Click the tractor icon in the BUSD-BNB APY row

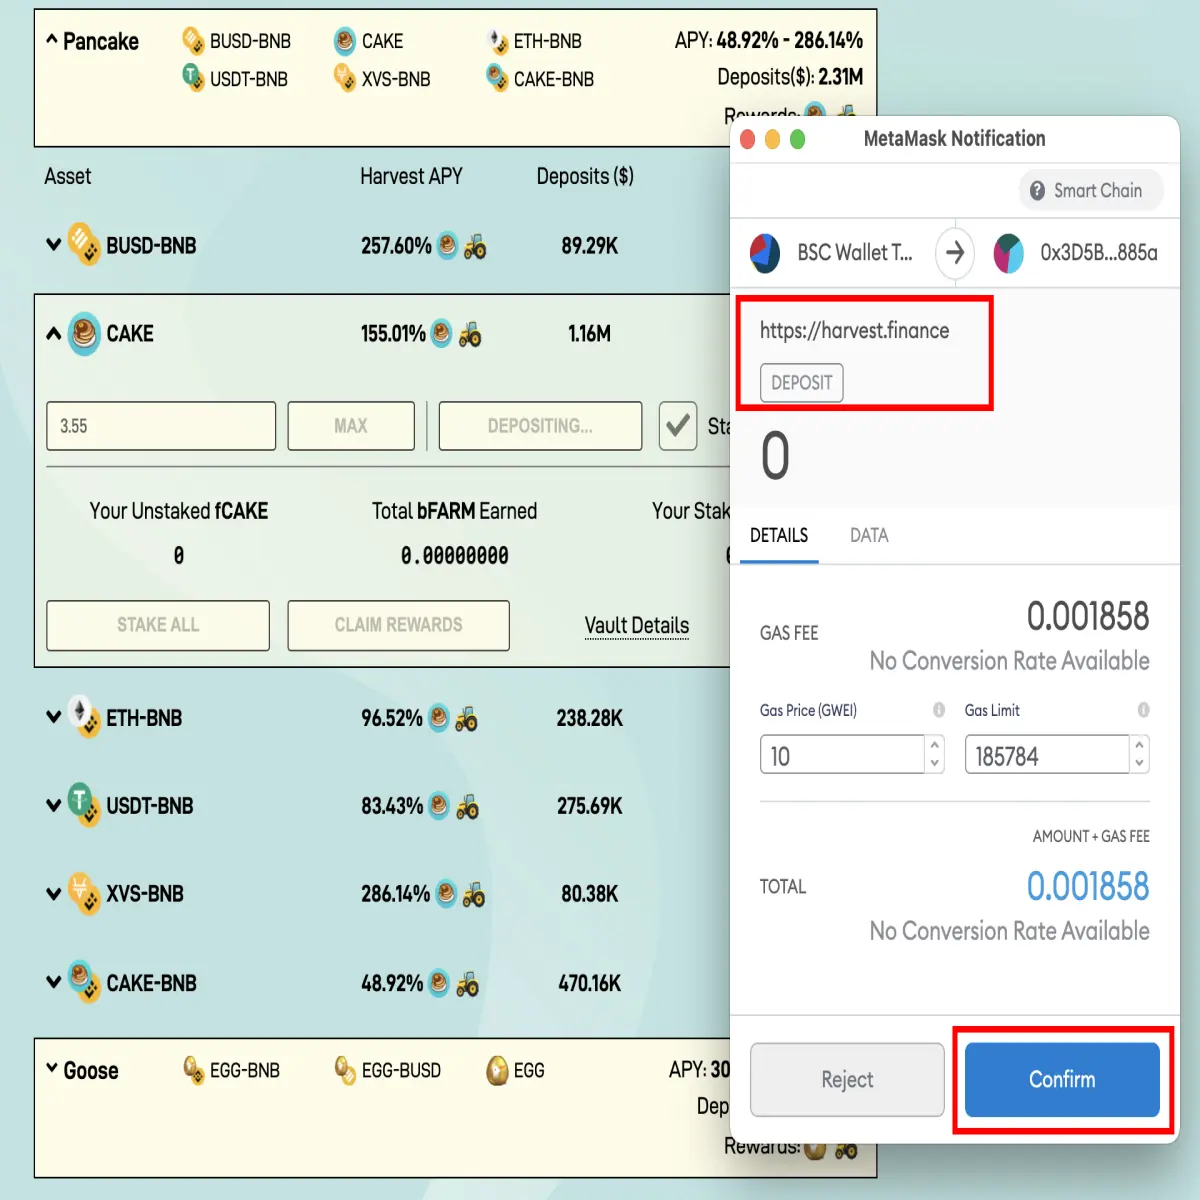click(475, 246)
